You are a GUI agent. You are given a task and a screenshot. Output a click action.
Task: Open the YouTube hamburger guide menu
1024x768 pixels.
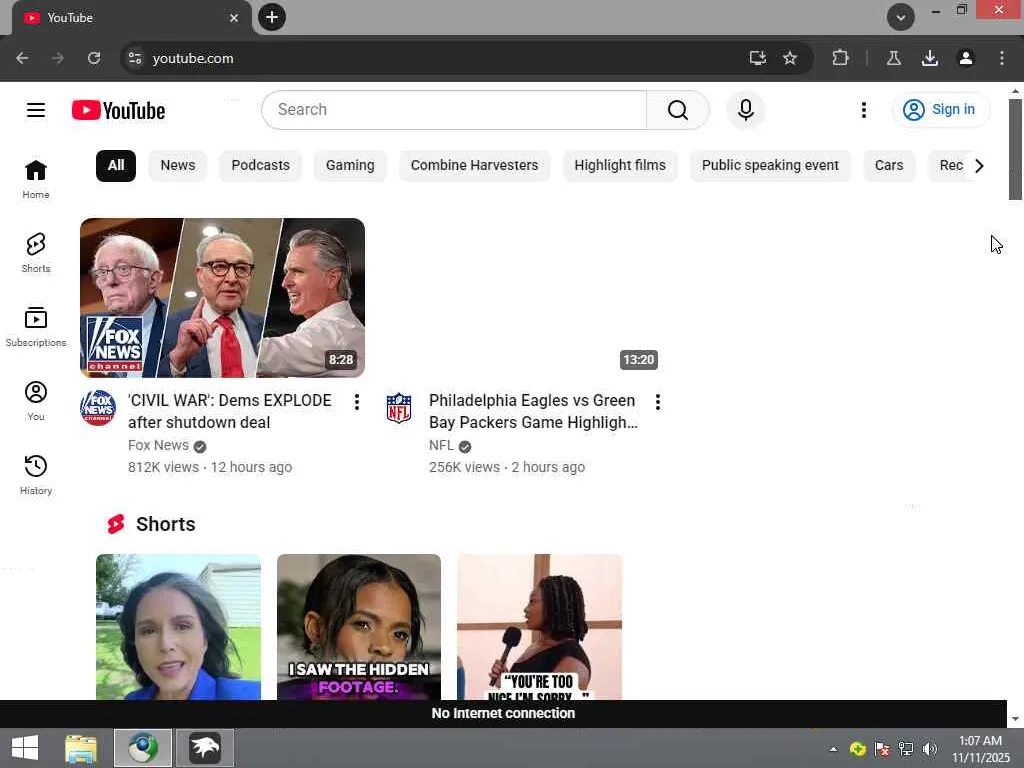coord(36,110)
